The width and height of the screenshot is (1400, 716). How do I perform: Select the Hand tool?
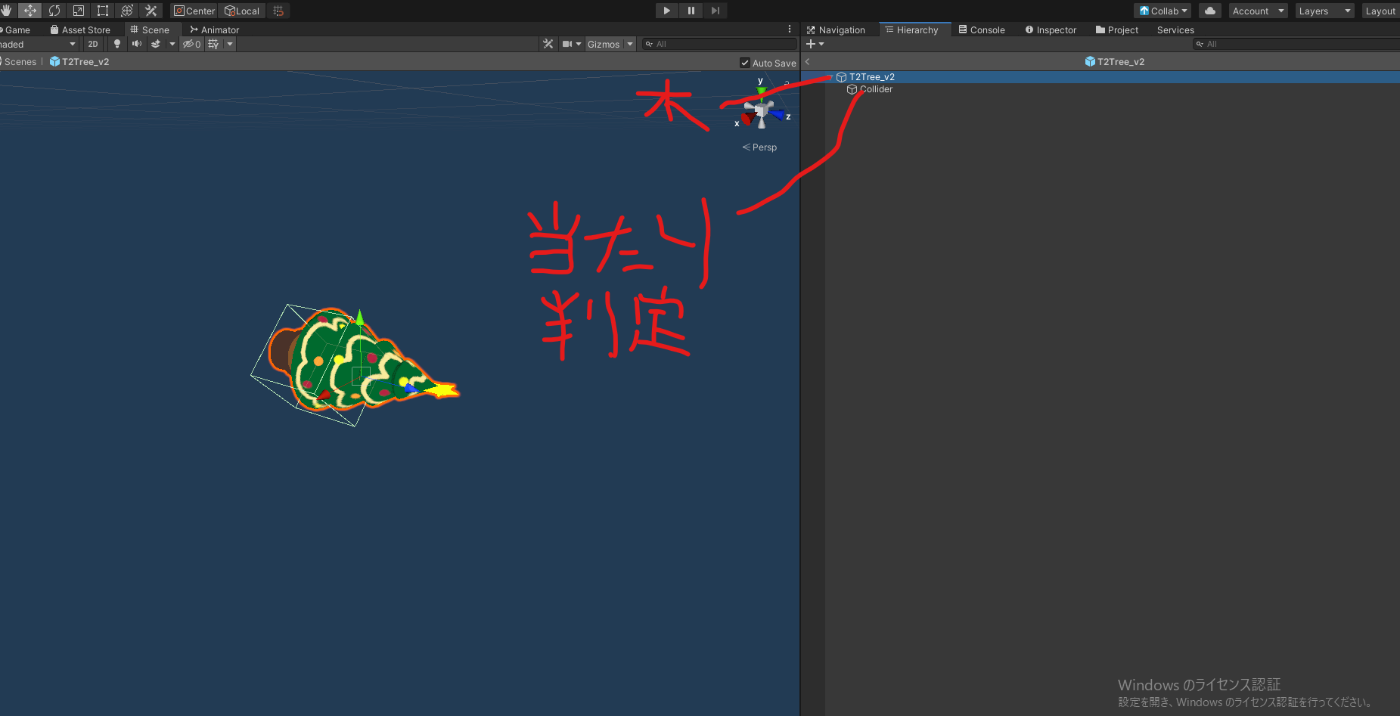click(6, 10)
